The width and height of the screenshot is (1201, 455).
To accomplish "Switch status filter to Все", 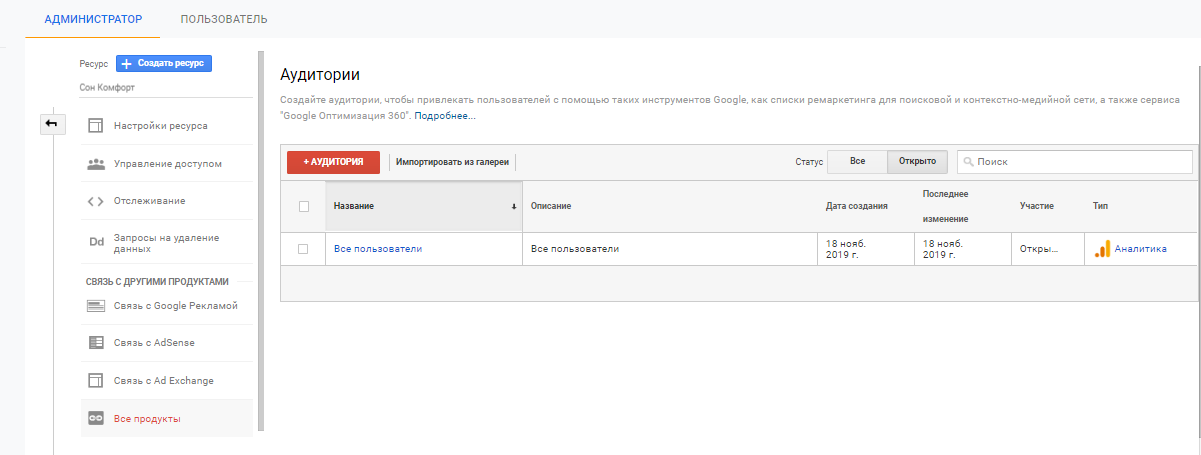I will click(857, 161).
